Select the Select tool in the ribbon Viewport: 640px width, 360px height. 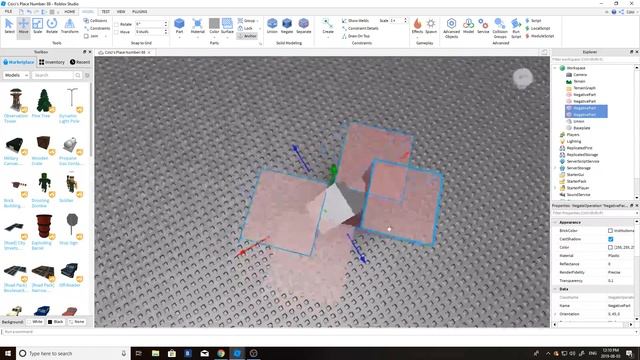[9, 26]
